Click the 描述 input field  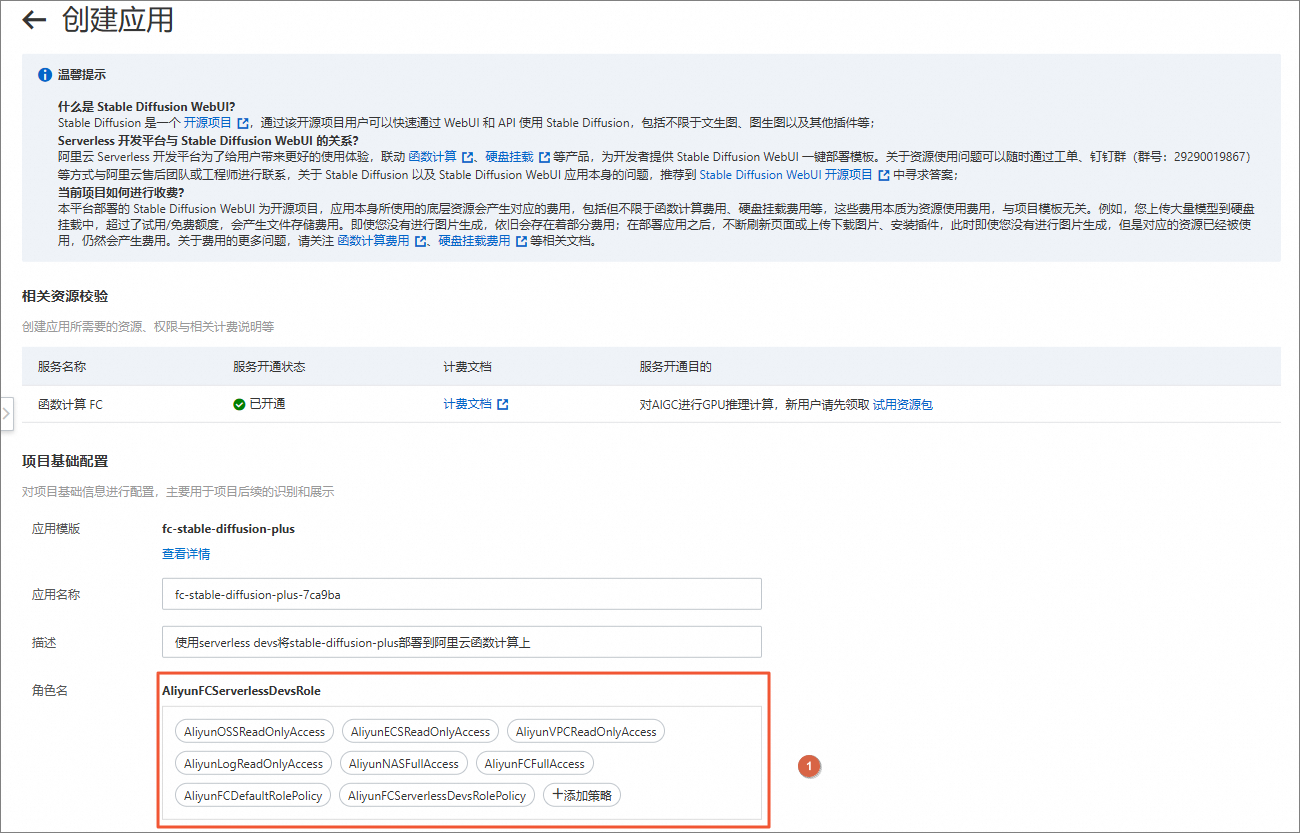[x=461, y=641]
